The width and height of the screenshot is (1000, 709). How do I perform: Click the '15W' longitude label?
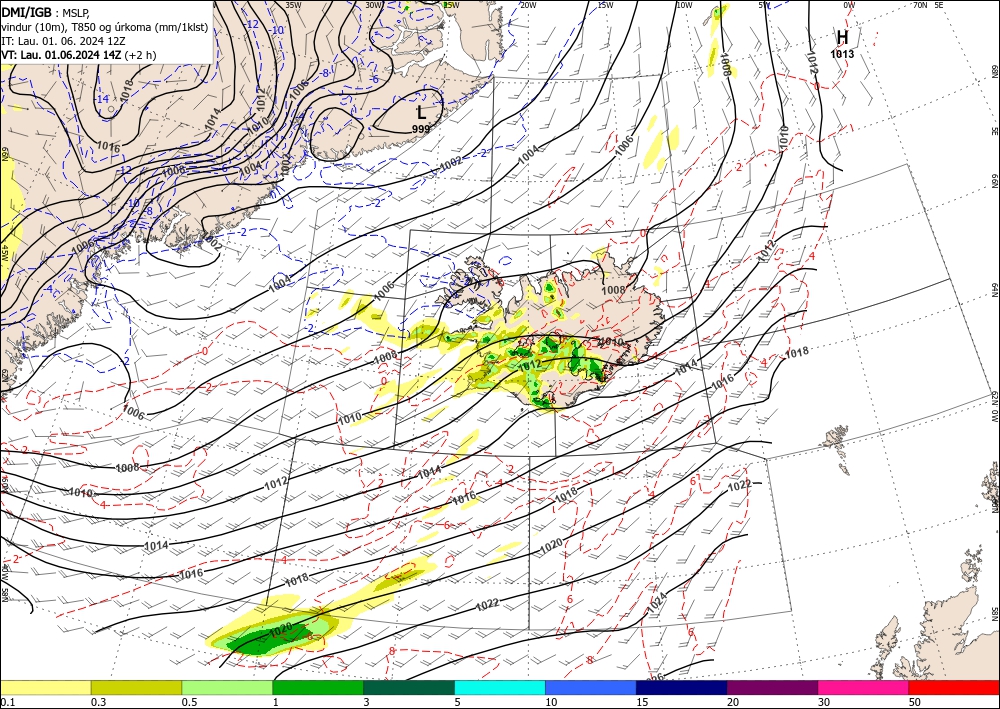[605, 5]
